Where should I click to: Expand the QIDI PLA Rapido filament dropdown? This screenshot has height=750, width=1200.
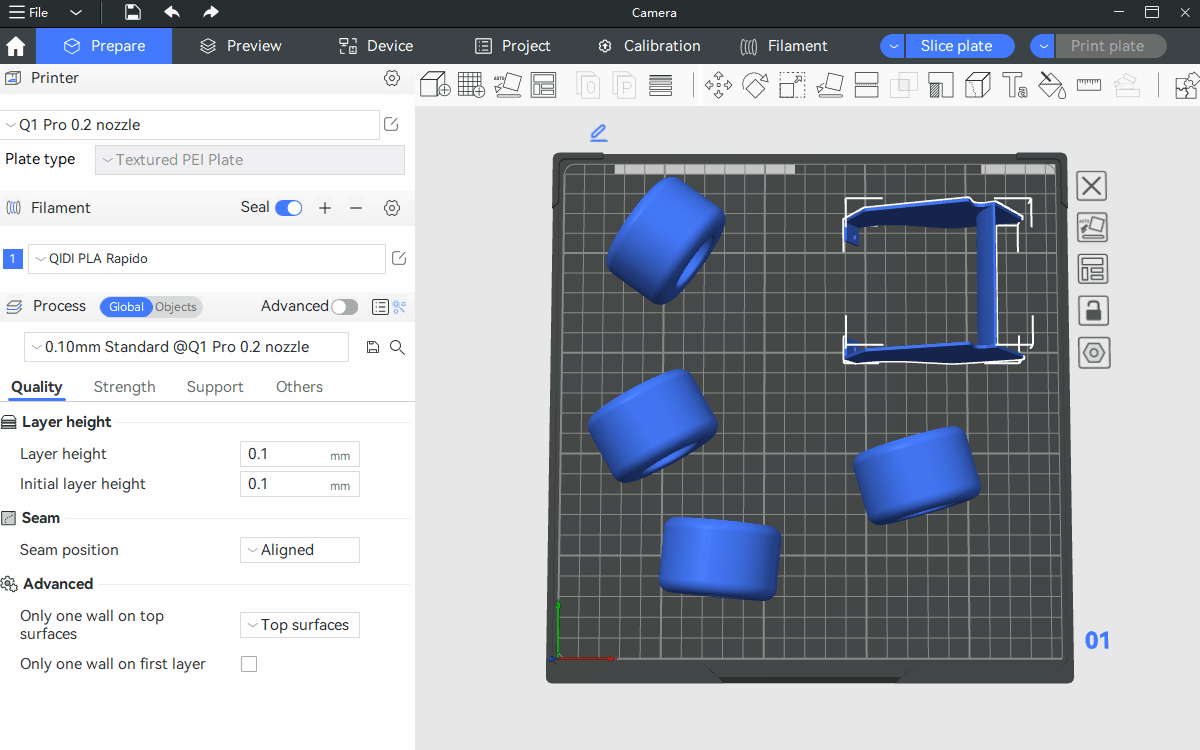(x=206, y=259)
